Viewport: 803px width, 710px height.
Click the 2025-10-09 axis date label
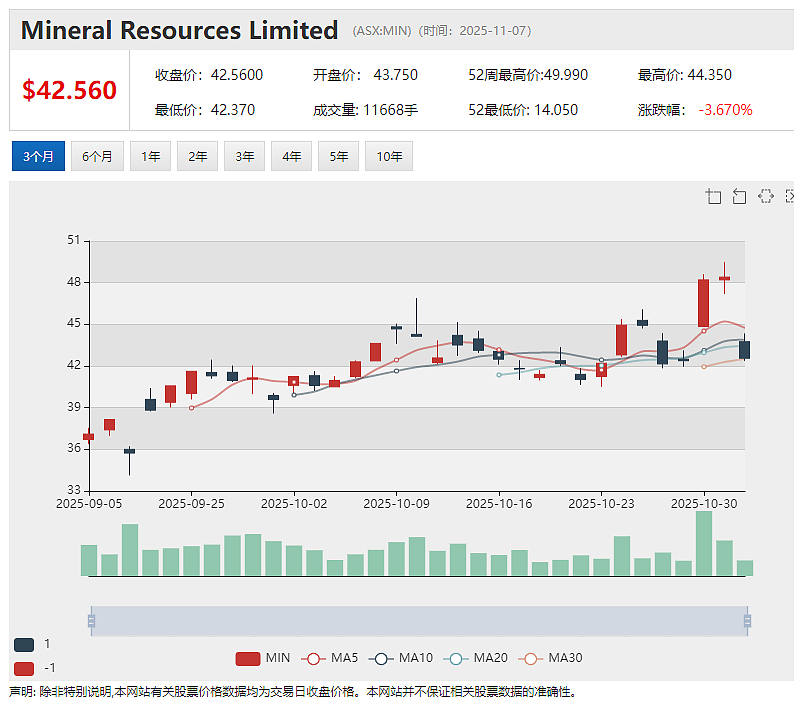pos(396,504)
